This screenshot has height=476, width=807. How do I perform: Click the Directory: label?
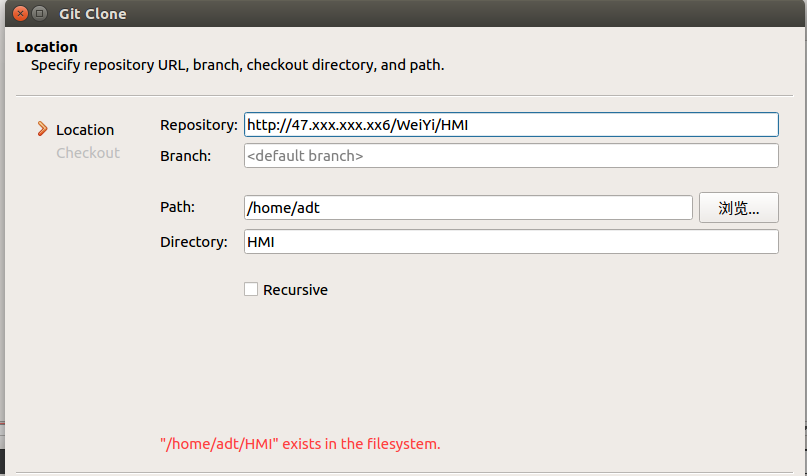(x=194, y=242)
